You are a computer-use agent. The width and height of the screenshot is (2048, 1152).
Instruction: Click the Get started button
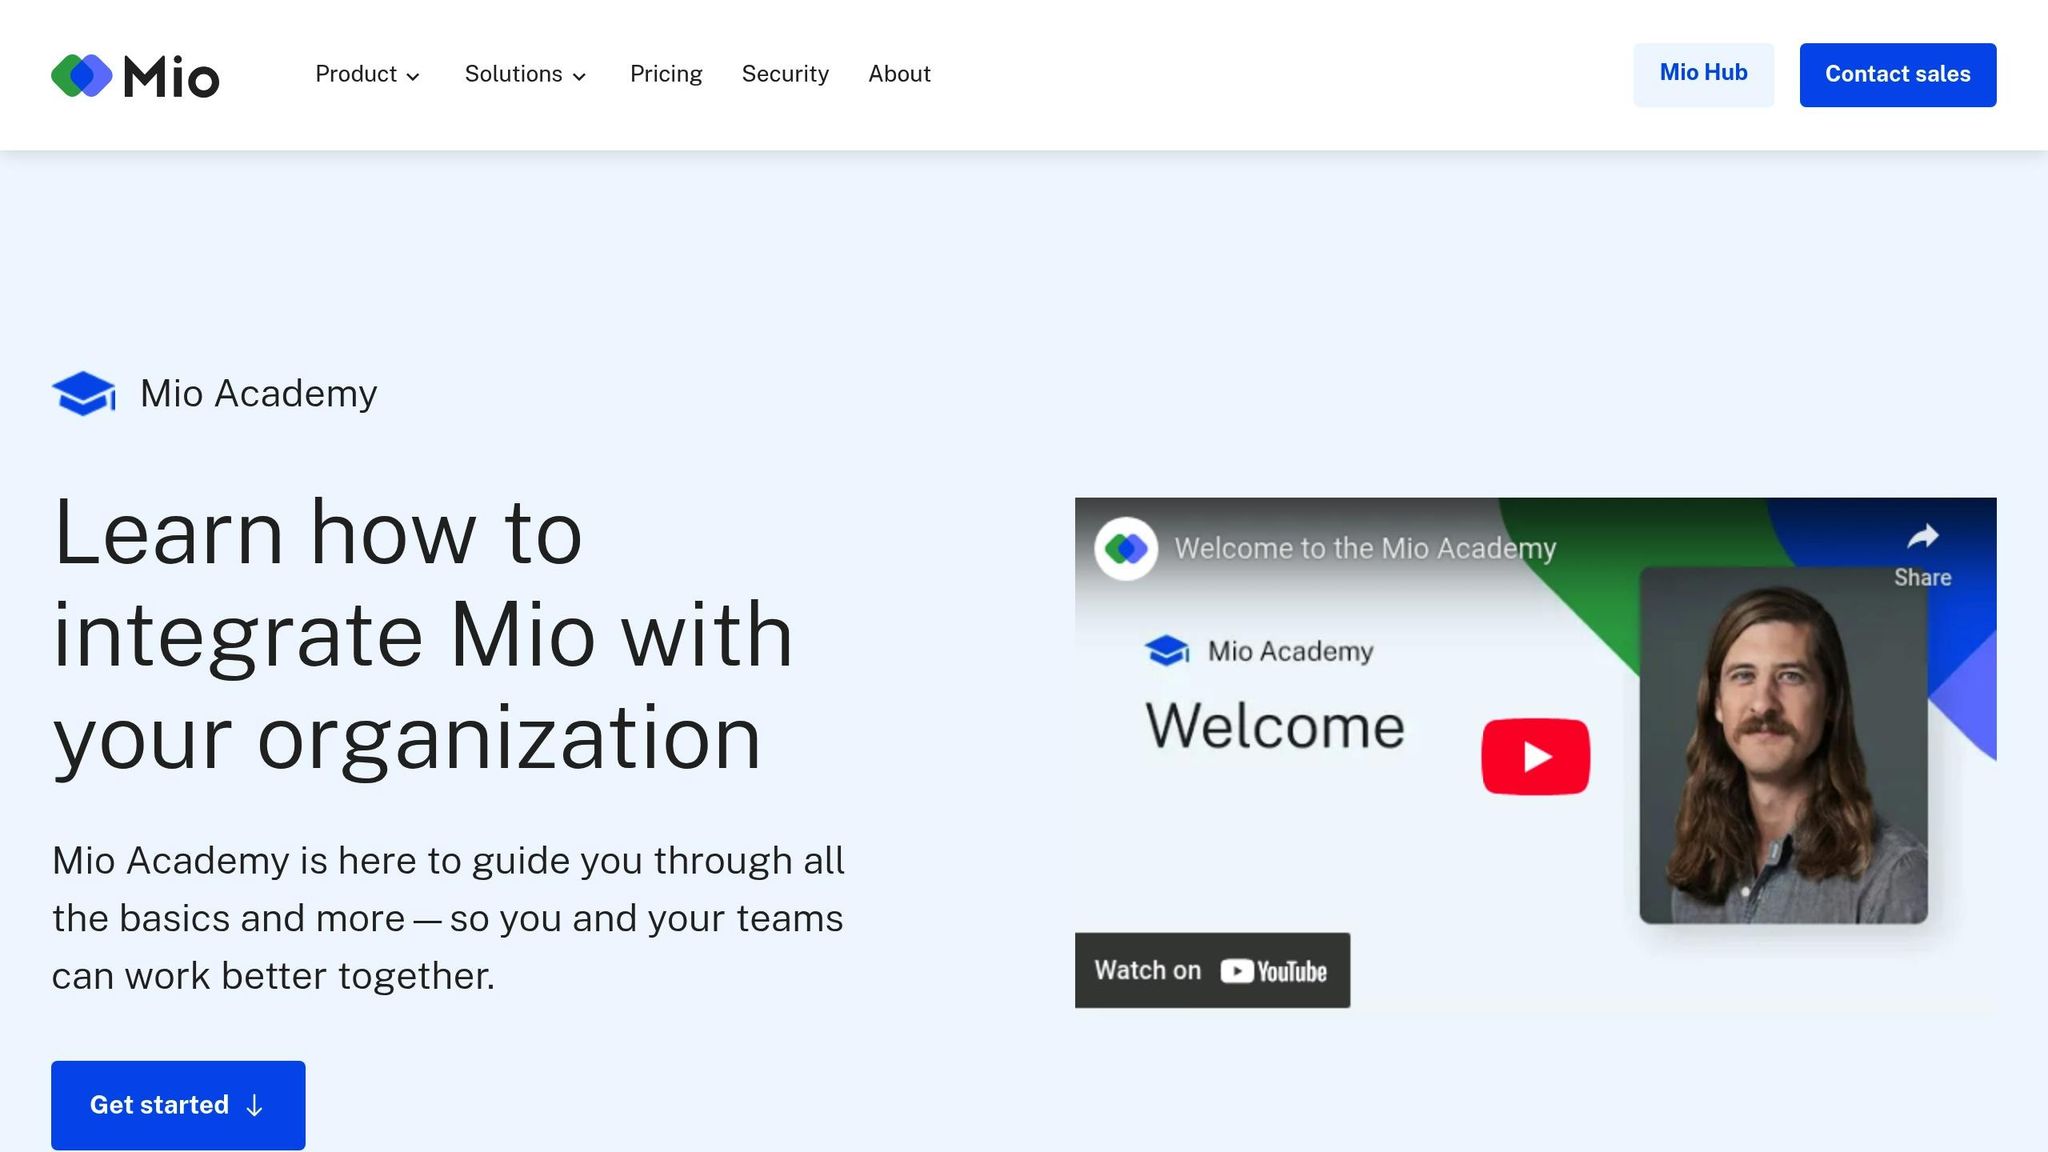coord(178,1105)
